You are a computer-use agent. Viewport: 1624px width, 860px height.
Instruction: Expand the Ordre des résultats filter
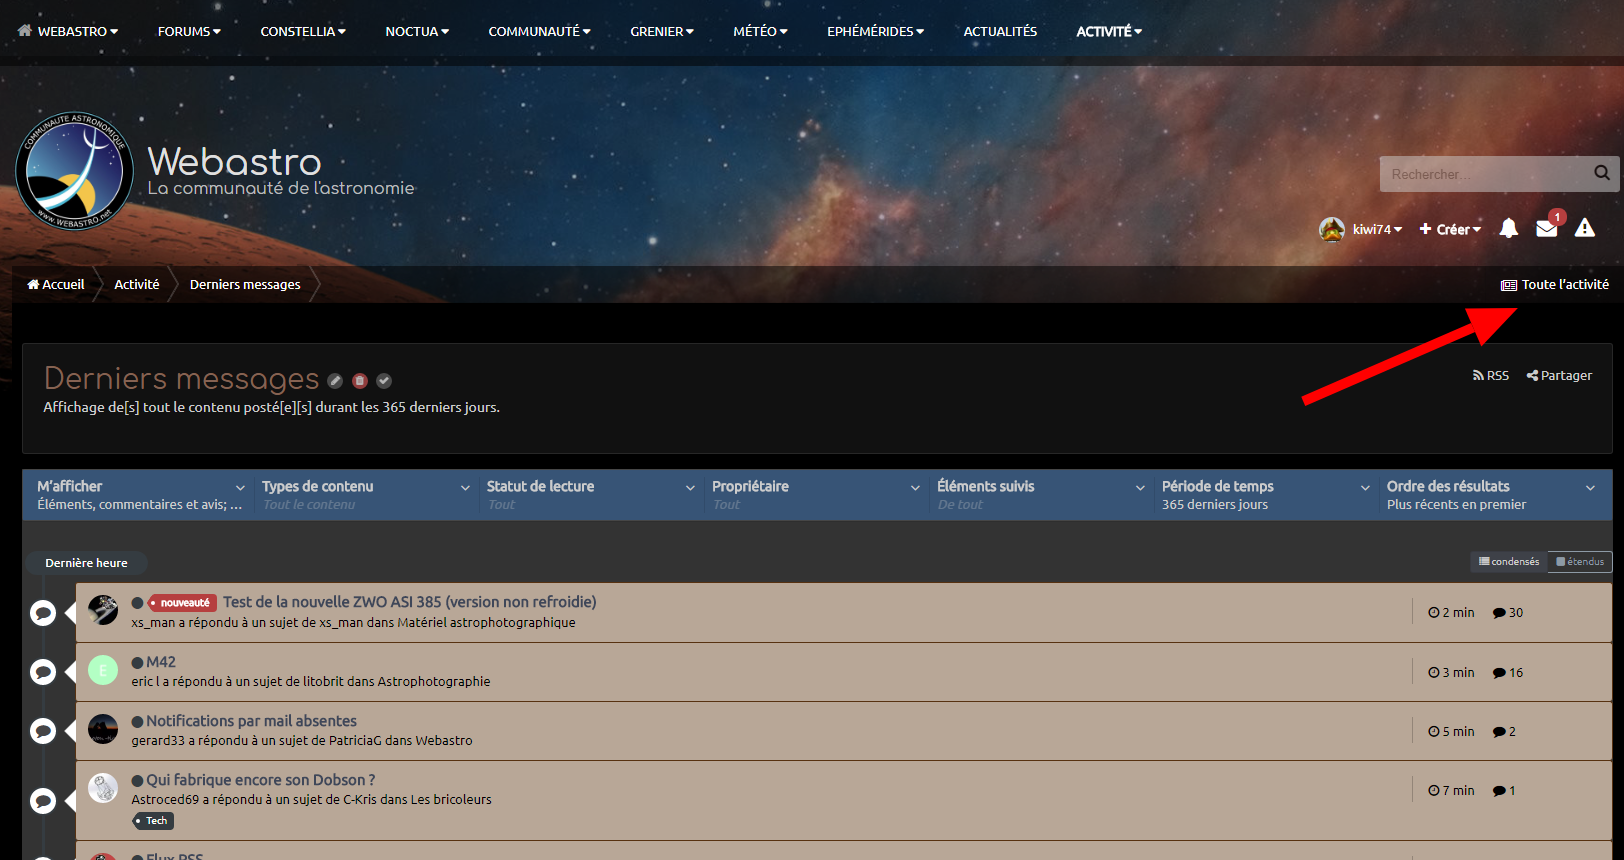pyautogui.click(x=1490, y=495)
